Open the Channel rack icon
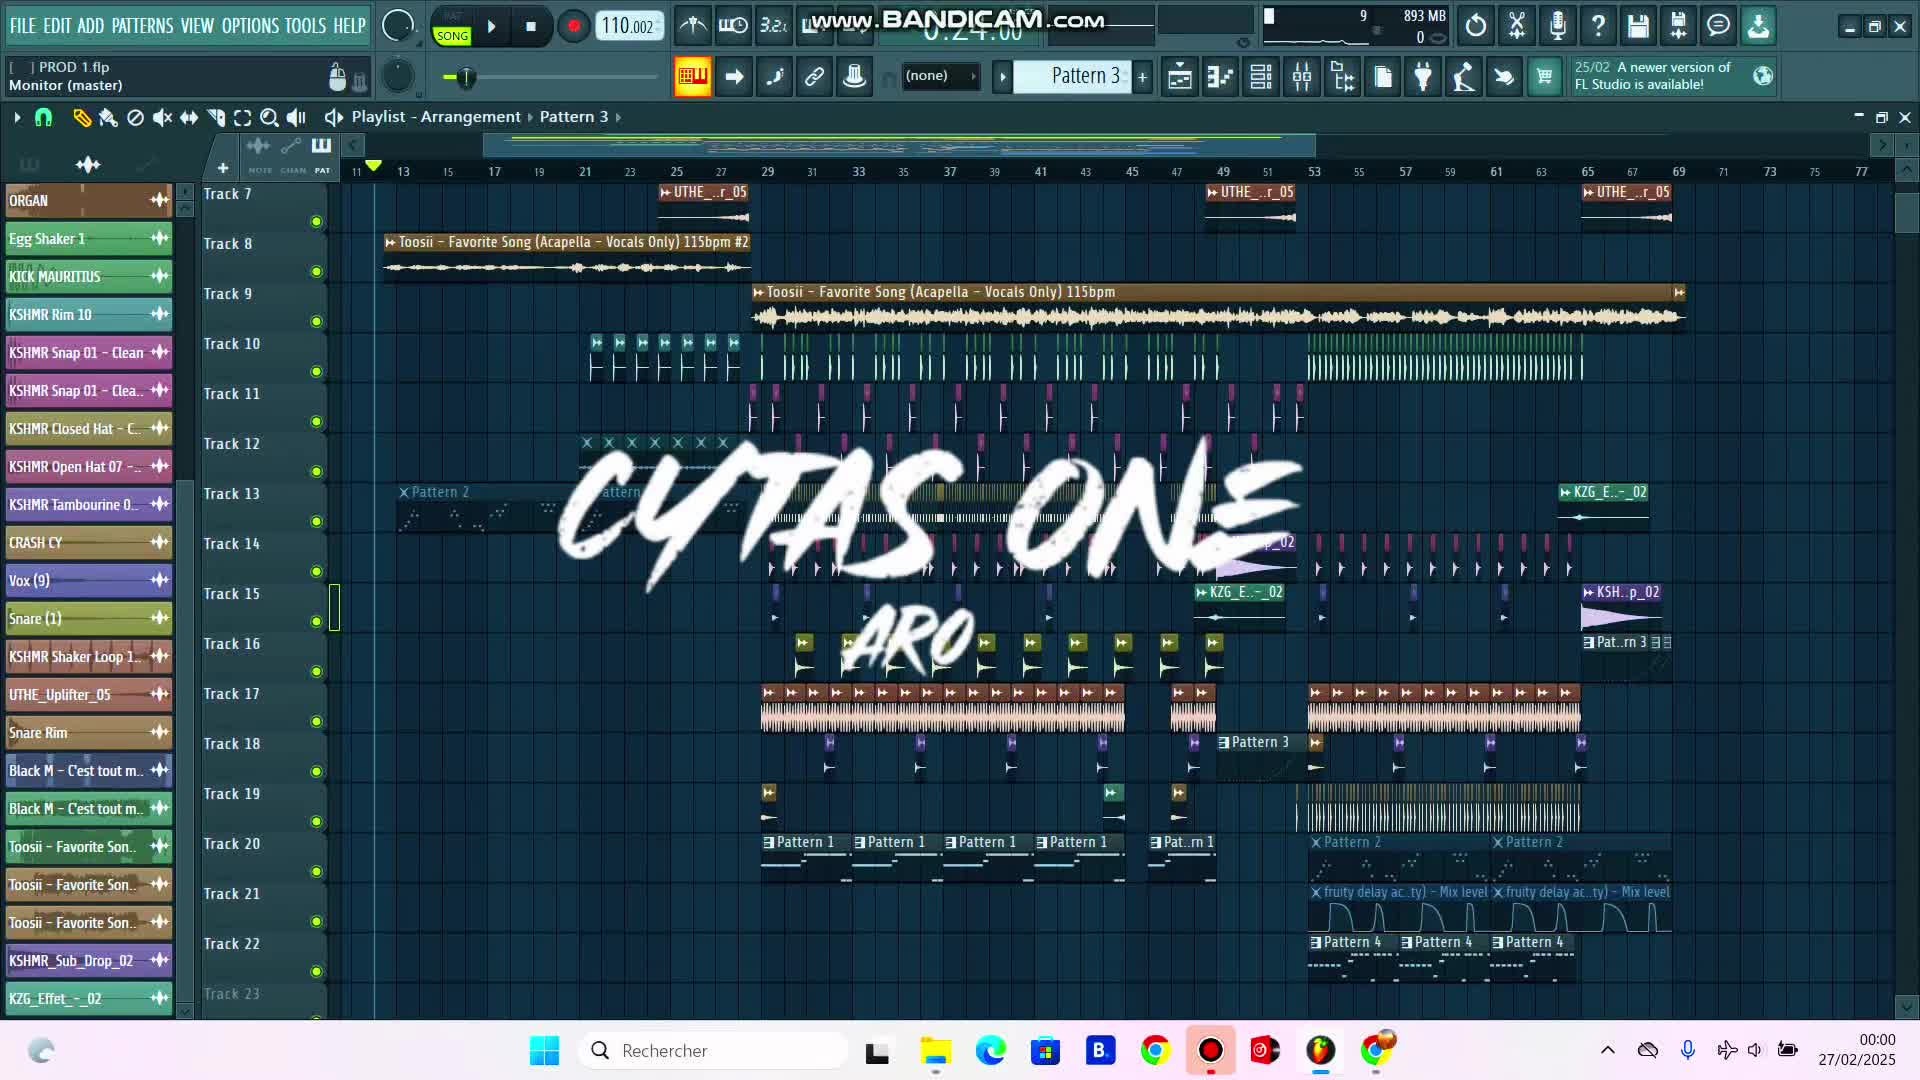 click(x=1261, y=76)
